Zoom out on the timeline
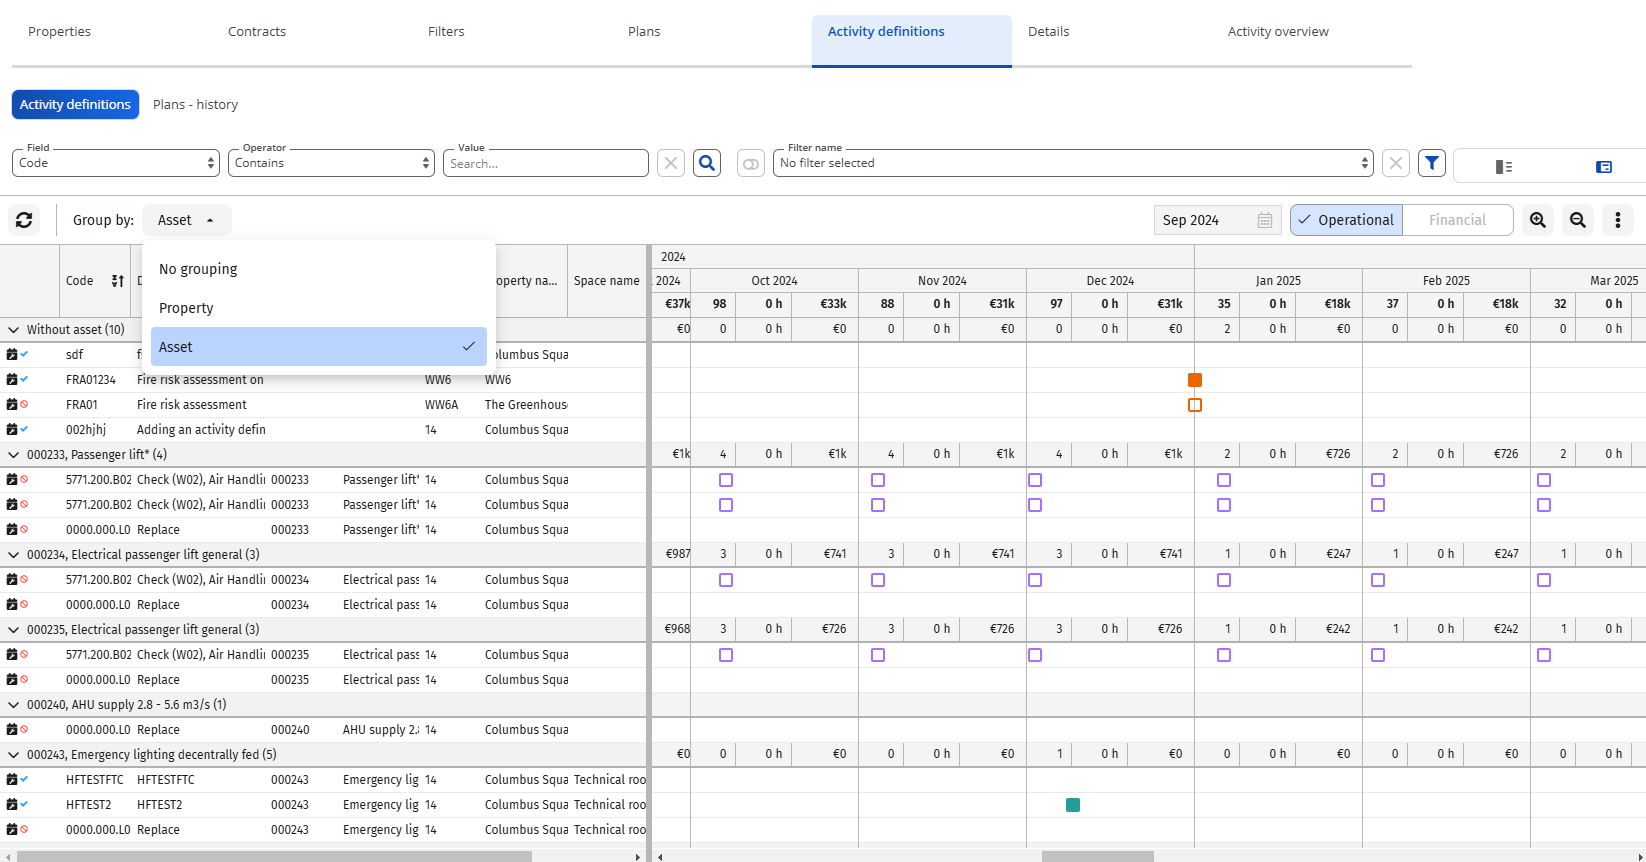 click(1578, 220)
